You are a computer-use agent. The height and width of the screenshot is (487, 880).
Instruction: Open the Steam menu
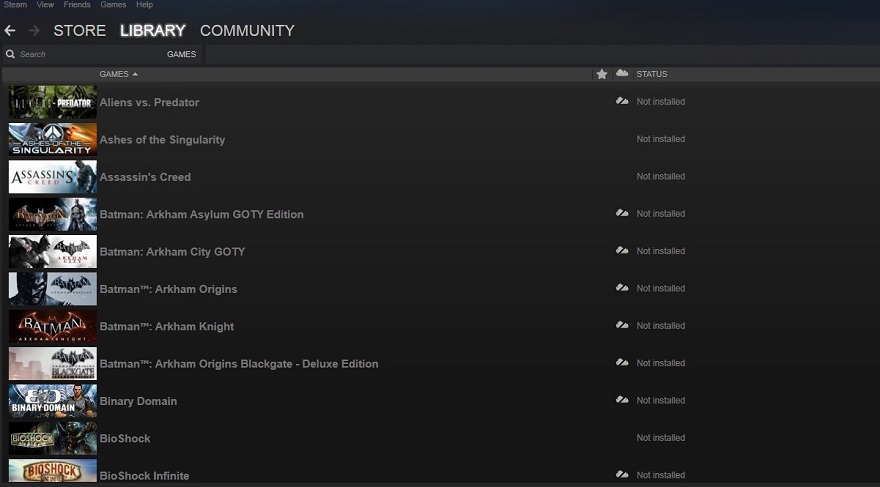tap(15, 4)
